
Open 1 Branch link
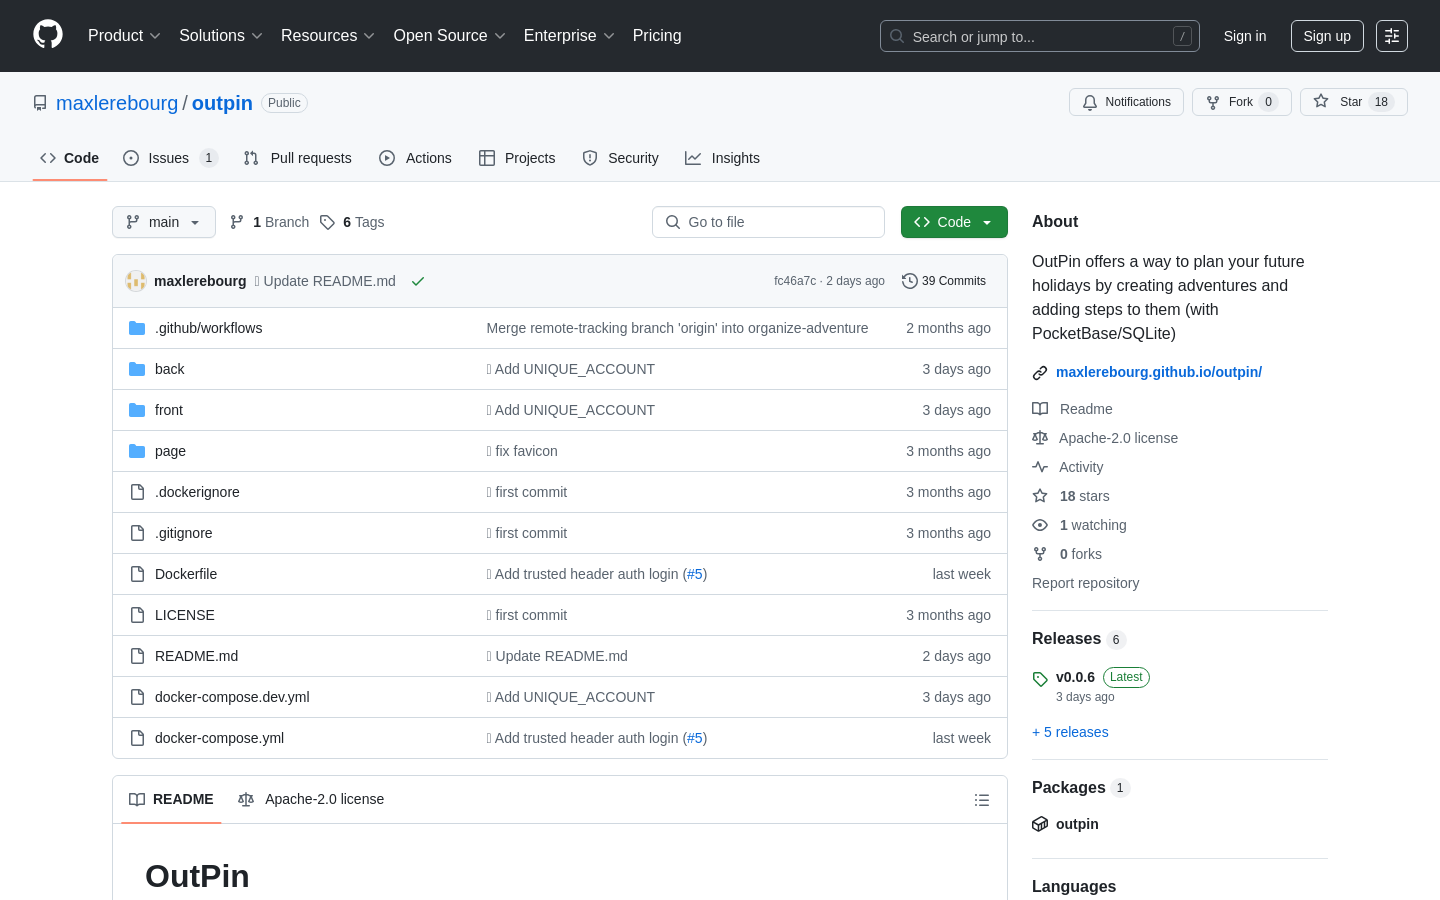[269, 222]
